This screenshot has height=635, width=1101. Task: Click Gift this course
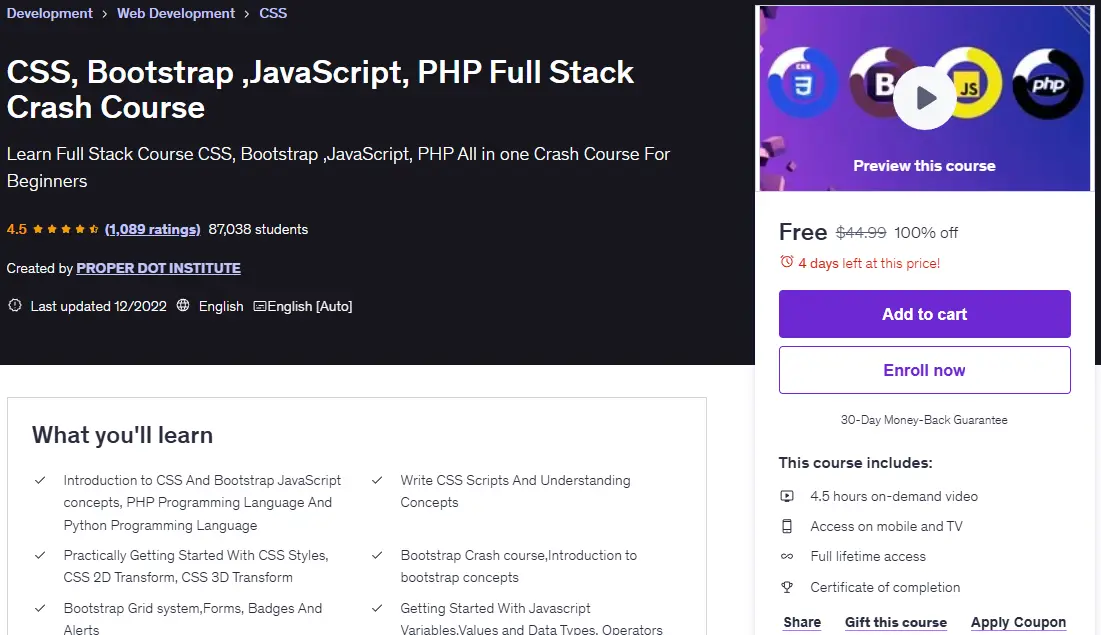pos(895,622)
